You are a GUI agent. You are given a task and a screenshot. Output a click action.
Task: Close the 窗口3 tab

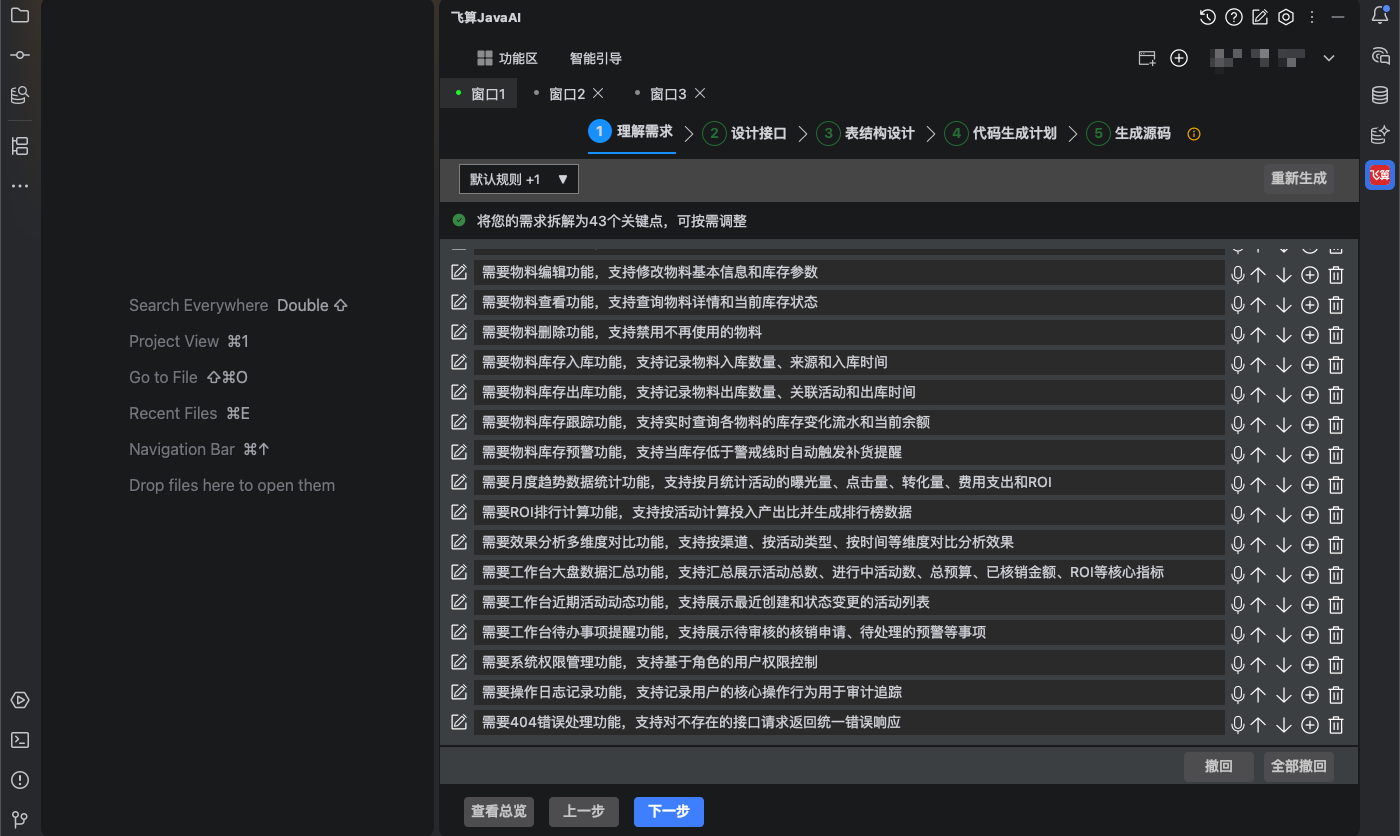(x=700, y=93)
